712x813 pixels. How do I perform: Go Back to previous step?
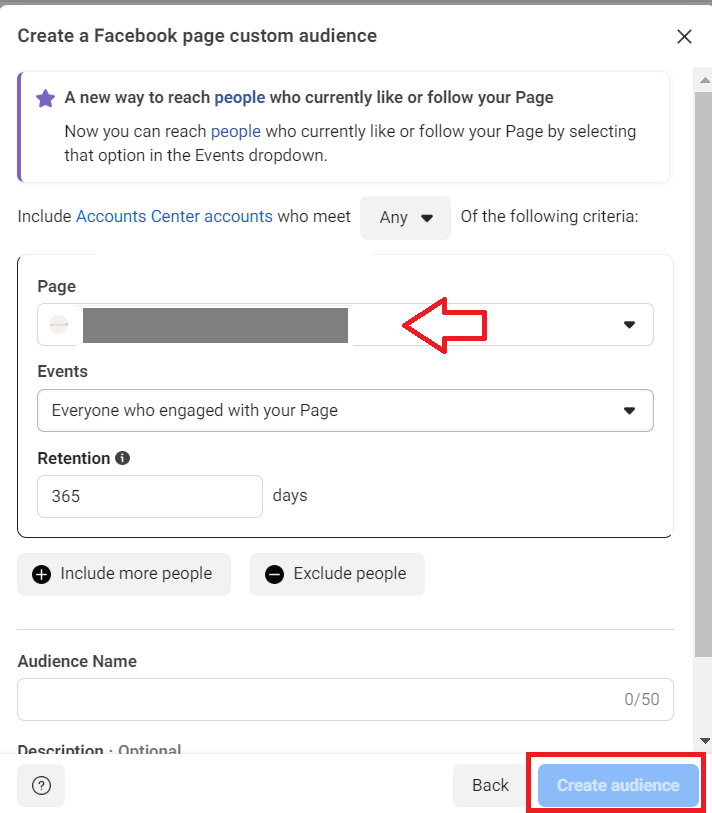(x=490, y=786)
